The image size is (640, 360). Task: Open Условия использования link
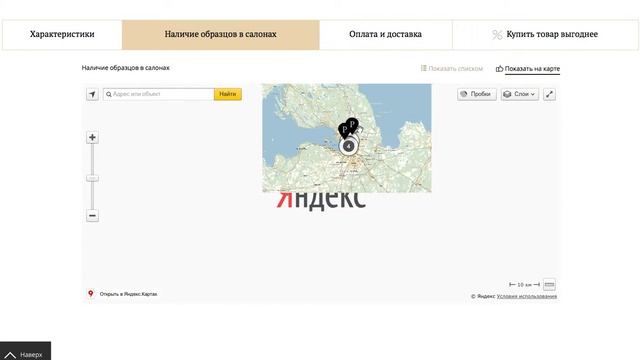(527, 296)
